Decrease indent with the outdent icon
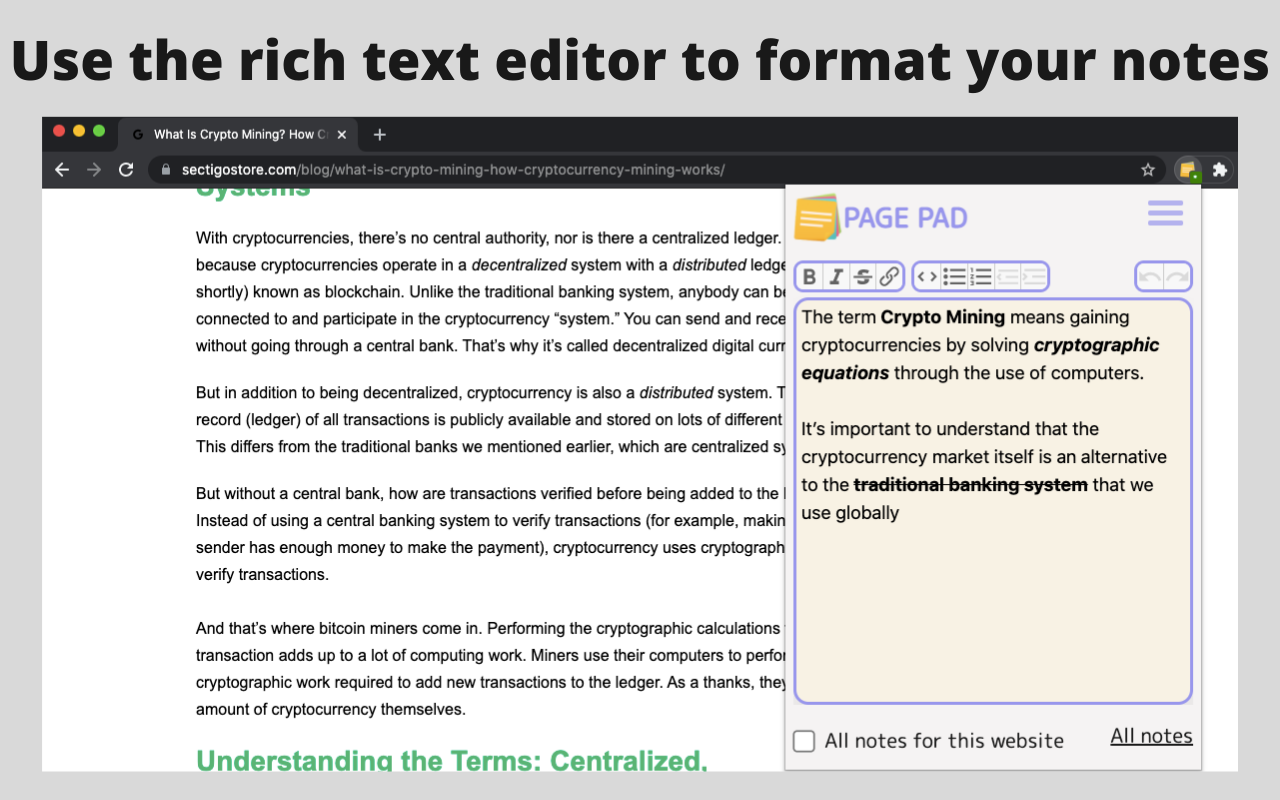 click(x=1007, y=277)
